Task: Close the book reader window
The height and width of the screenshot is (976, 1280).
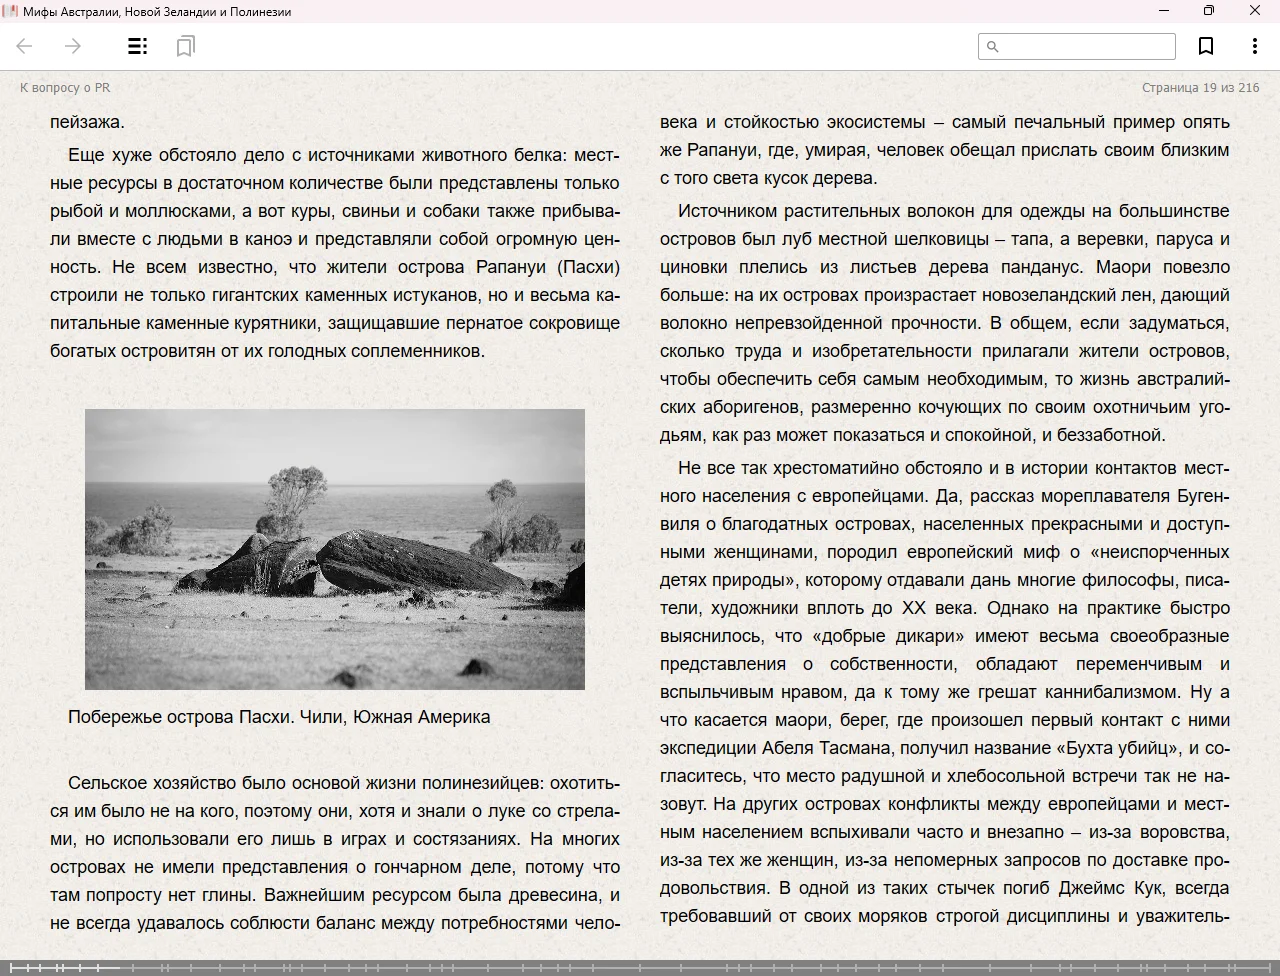Action: click(1254, 11)
